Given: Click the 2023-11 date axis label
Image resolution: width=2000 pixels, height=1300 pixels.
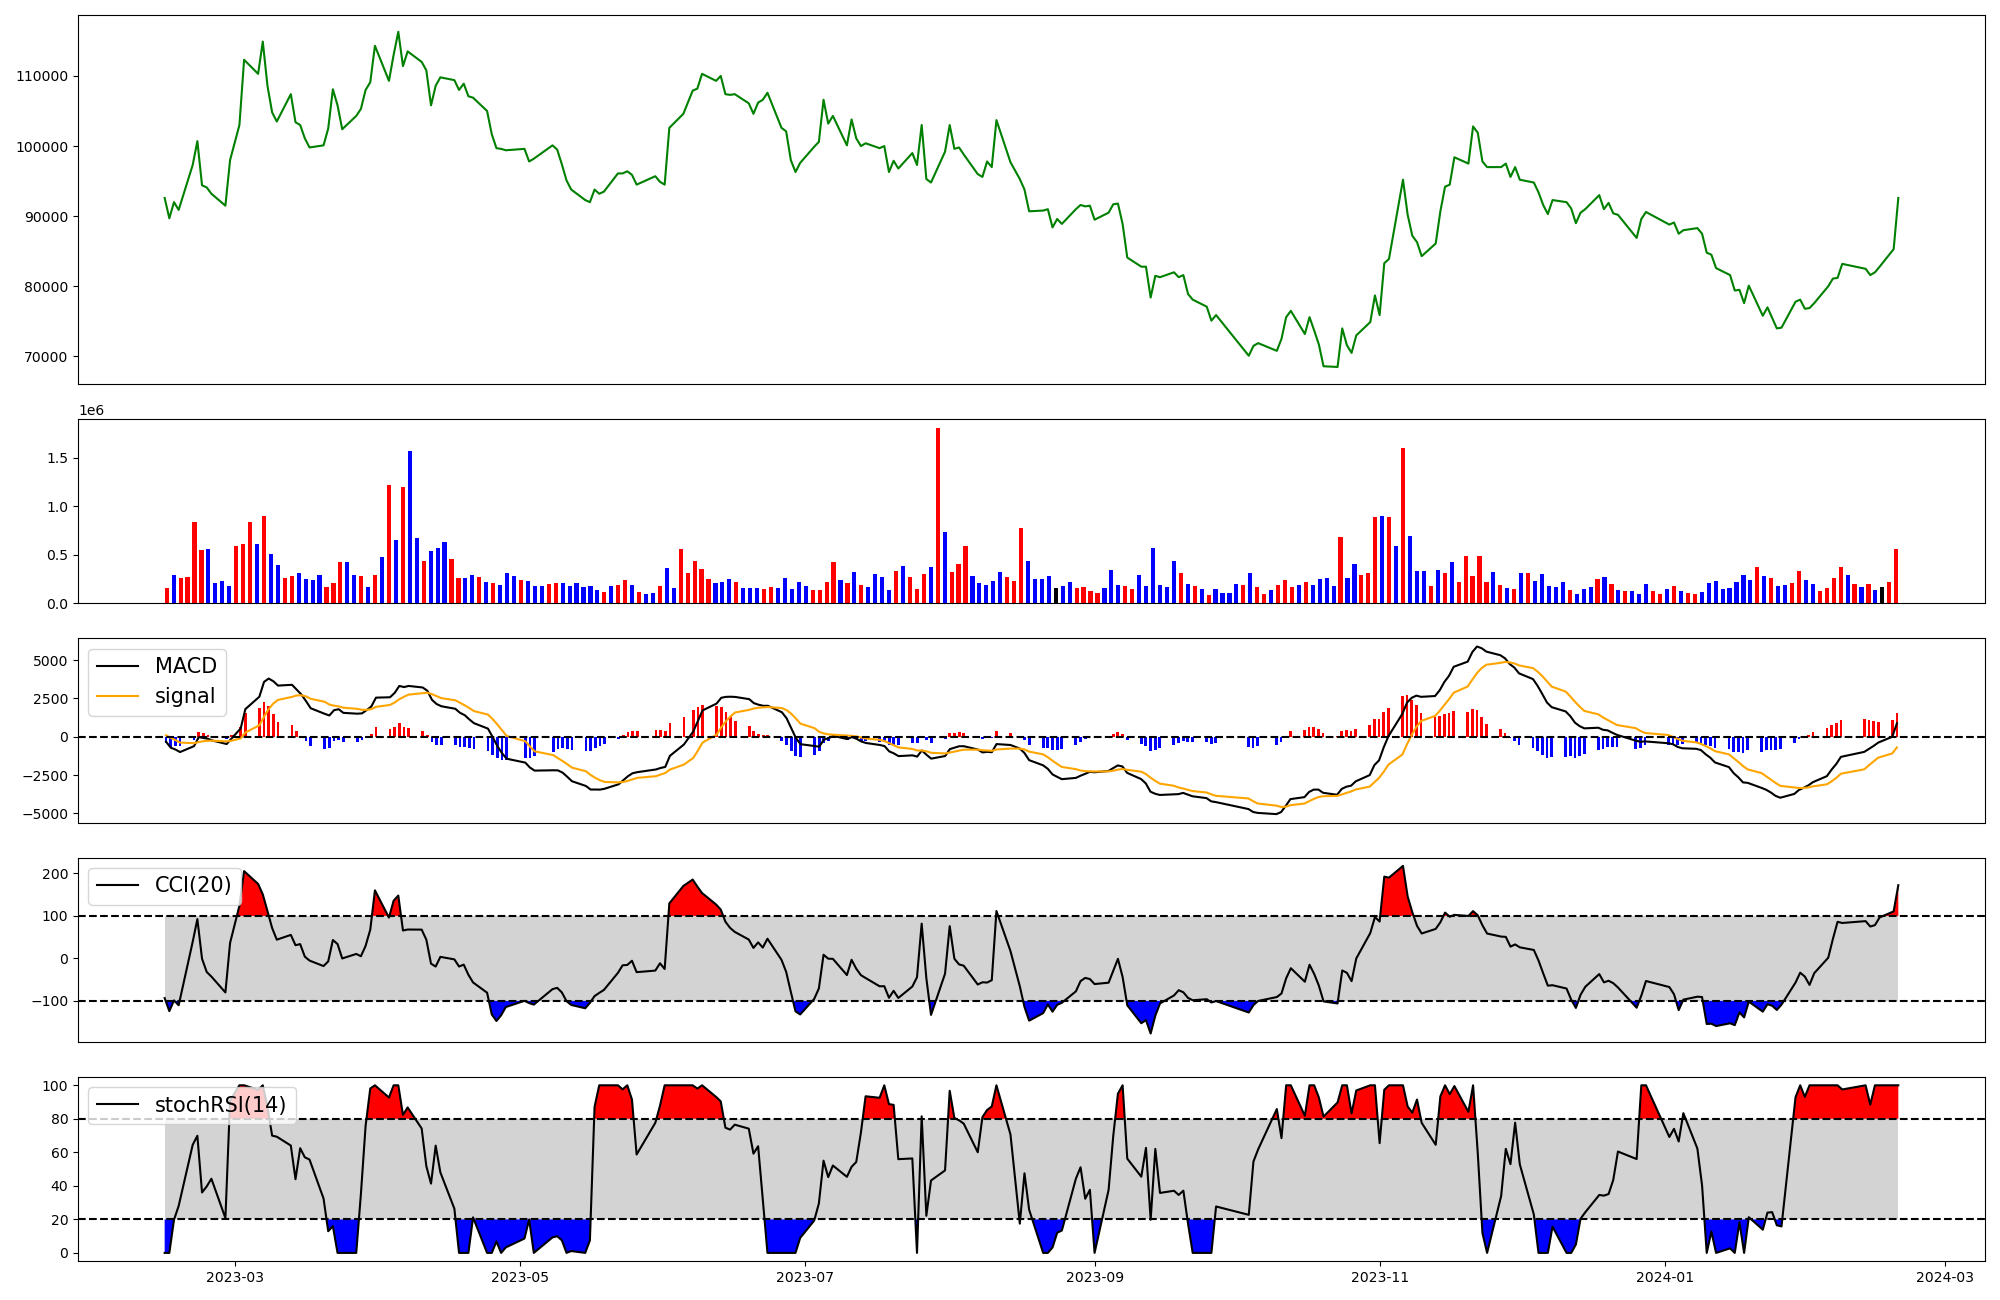Looking at the screenshot, I should point(1380,1276).
